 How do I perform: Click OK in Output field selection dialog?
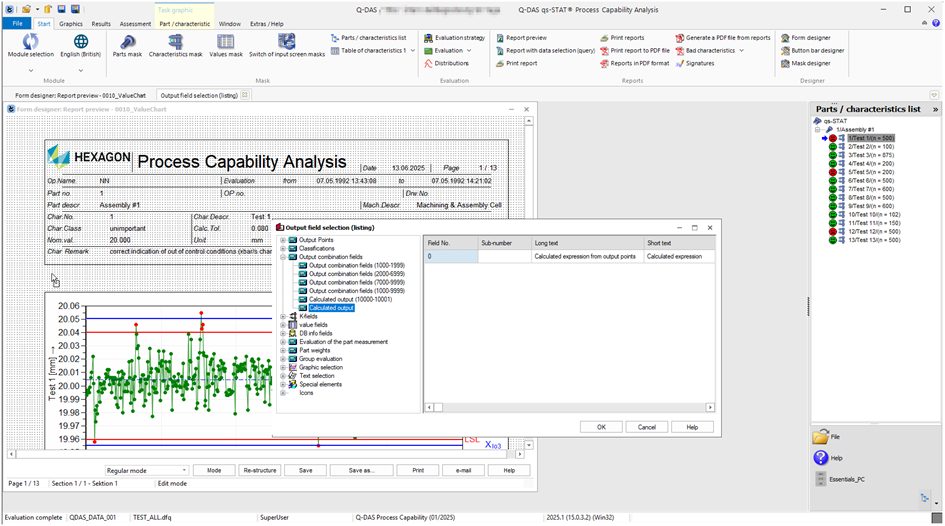(601, 427)
